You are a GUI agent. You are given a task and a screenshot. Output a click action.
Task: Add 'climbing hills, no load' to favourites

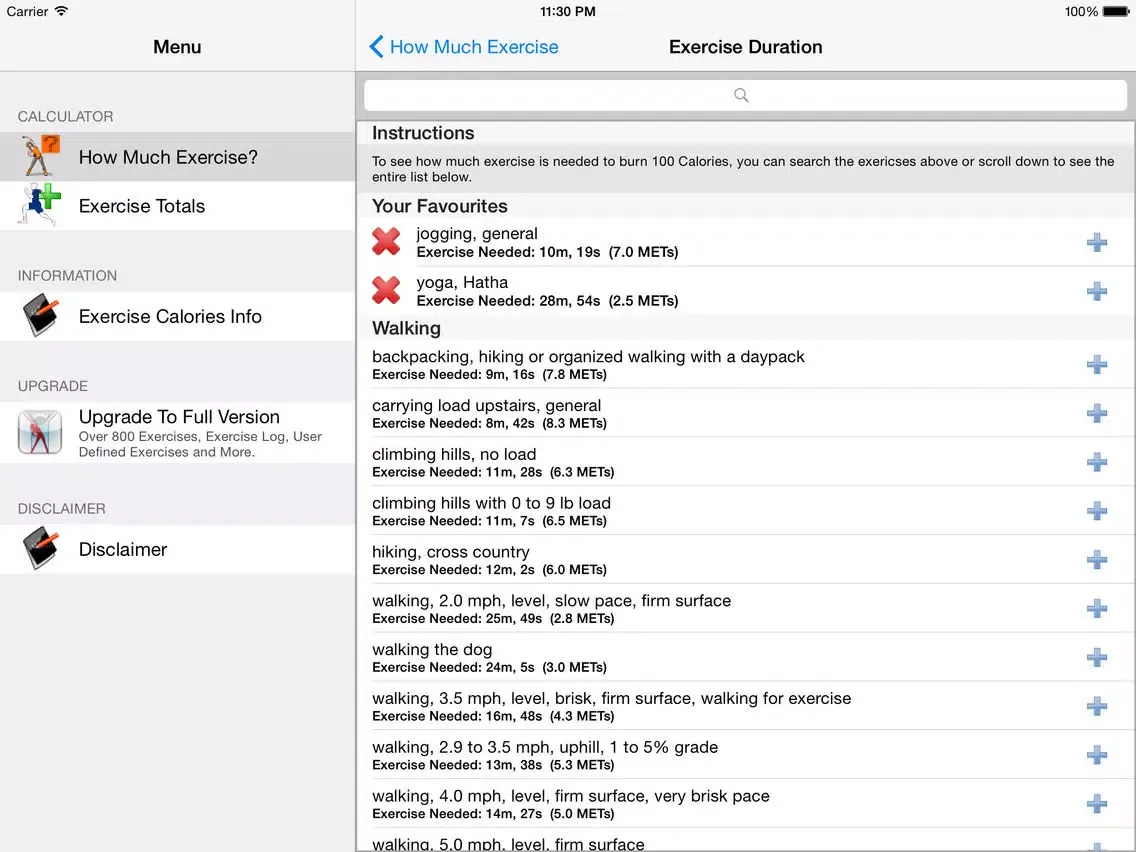1097,461
